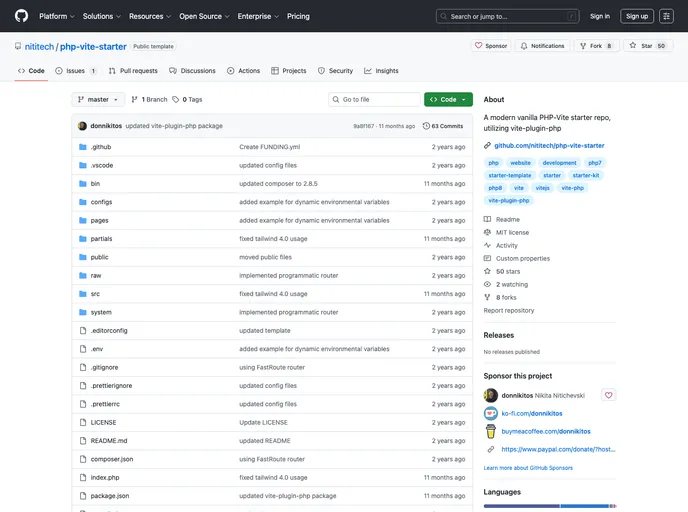Image resolution: width=688 pixels, height=512 pixels.
Task: Switch to the Projects tab
Action: [289, 71]
